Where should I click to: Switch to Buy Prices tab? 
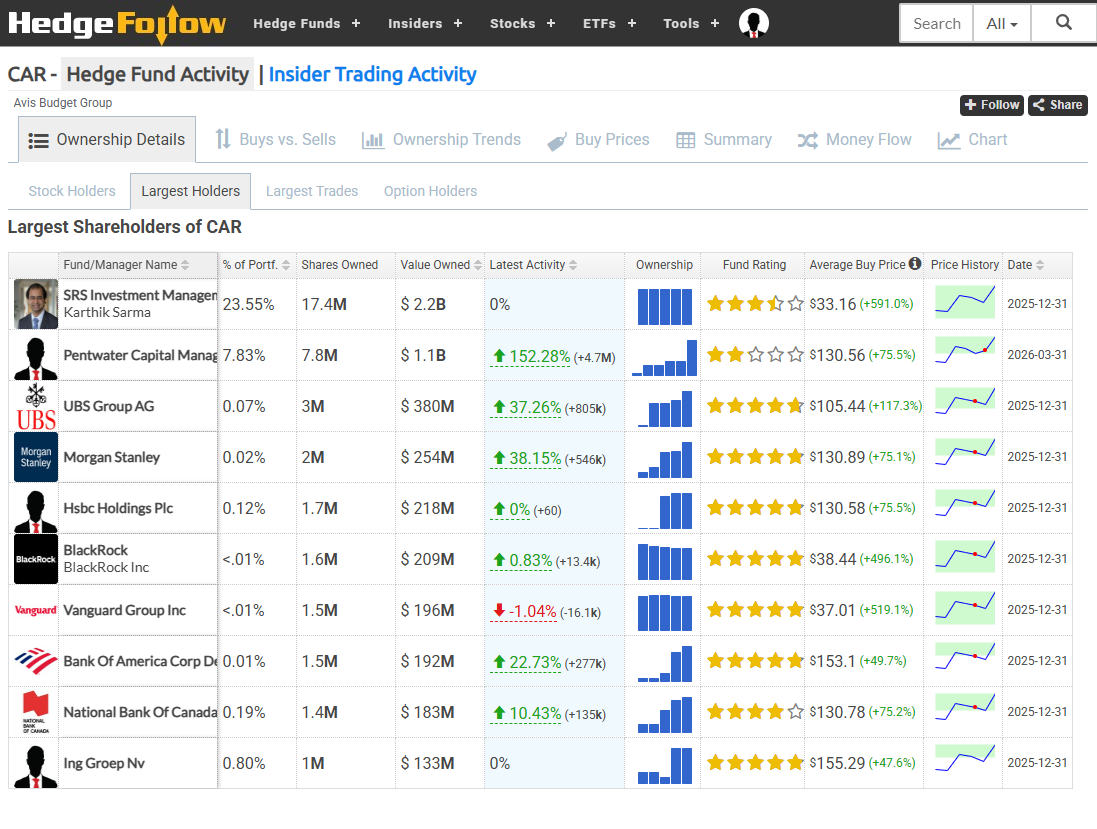click(x=598, y=139)
